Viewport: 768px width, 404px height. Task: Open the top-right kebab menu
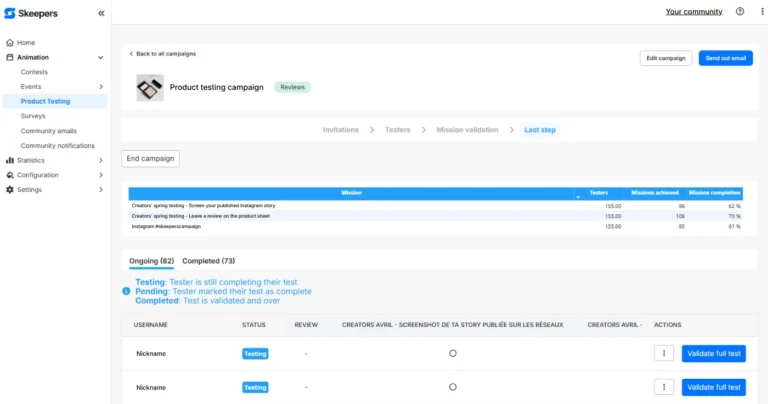(762, 11)
